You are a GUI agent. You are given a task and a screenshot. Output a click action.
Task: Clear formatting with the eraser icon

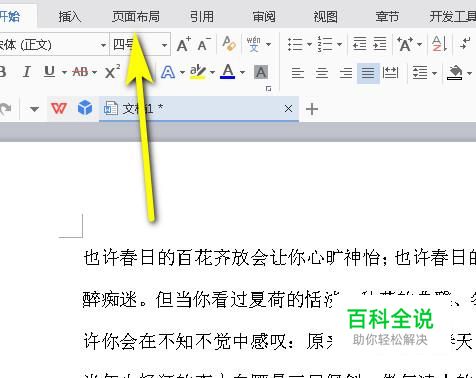click(x=229, y=44)
